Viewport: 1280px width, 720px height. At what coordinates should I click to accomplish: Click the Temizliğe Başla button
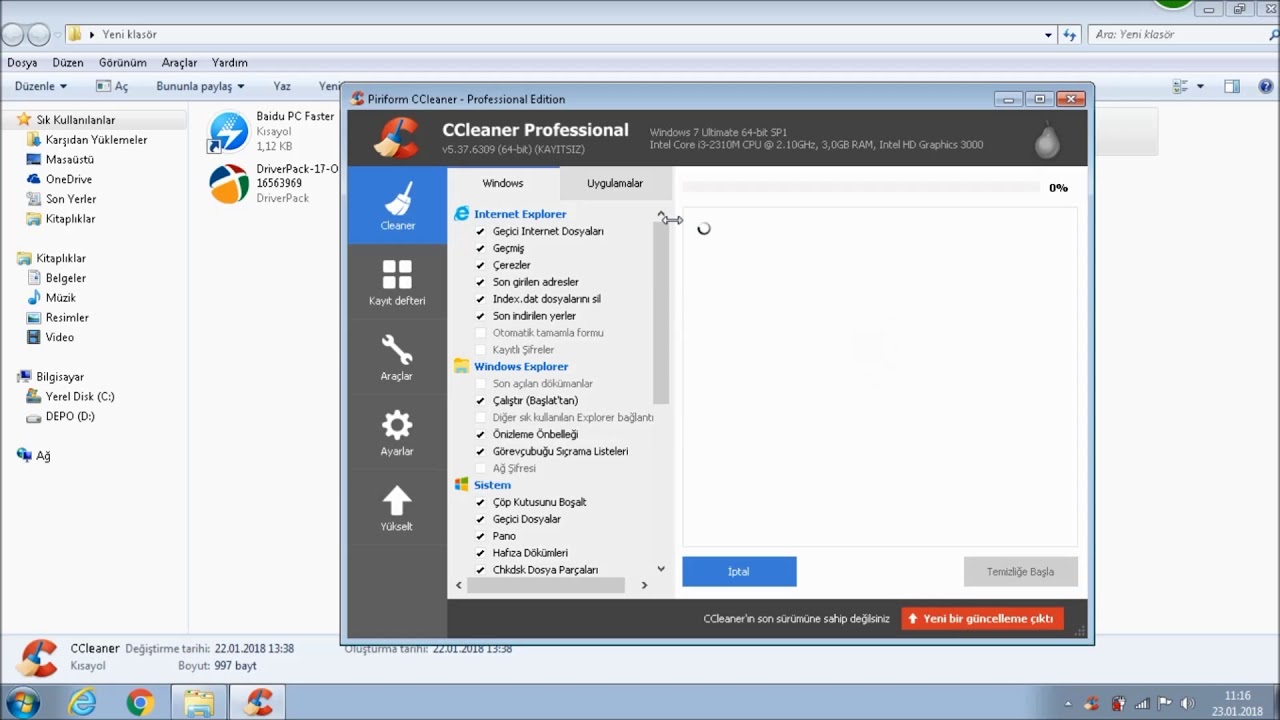click(x=1021, y=572)
